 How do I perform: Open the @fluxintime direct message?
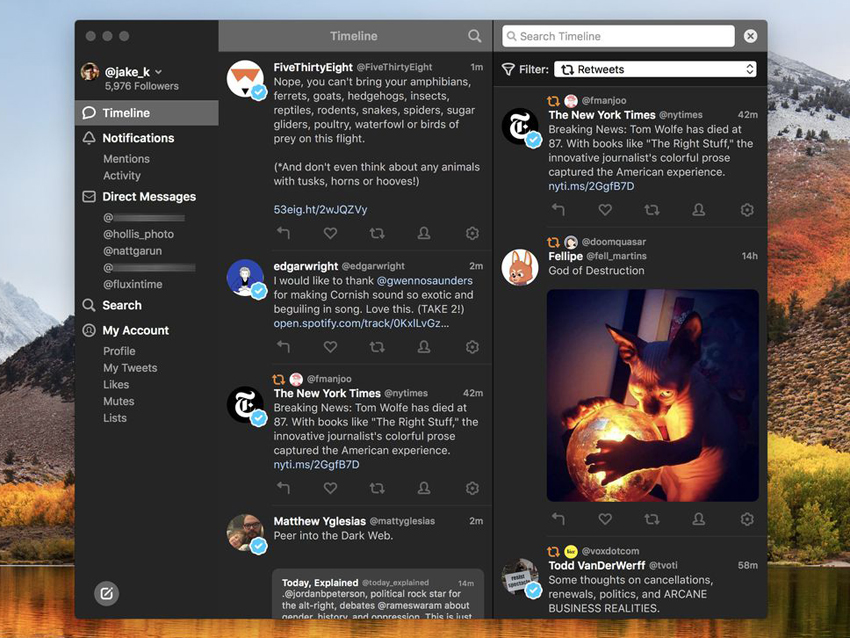pyautogui.click(x=133, y=284)
